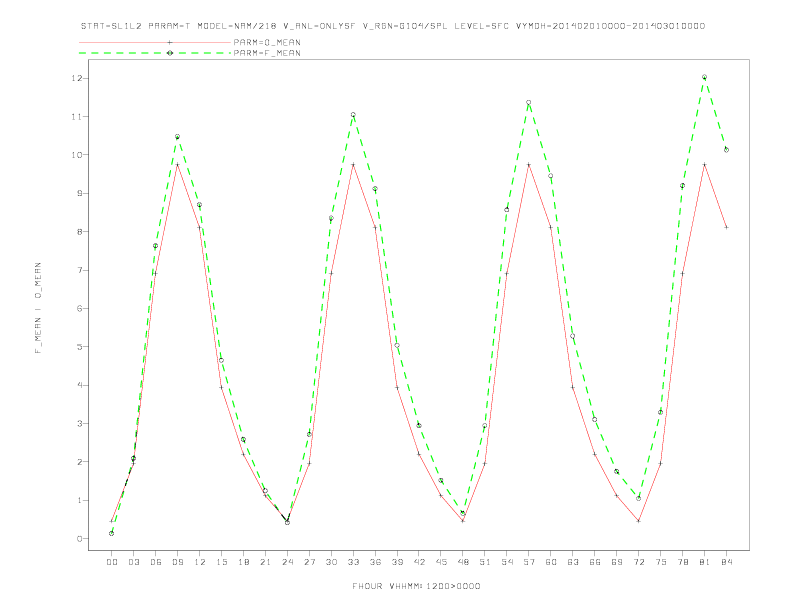Click the x-axis hour label 42
Screen dimensions: 792x612
click(419, 562)
